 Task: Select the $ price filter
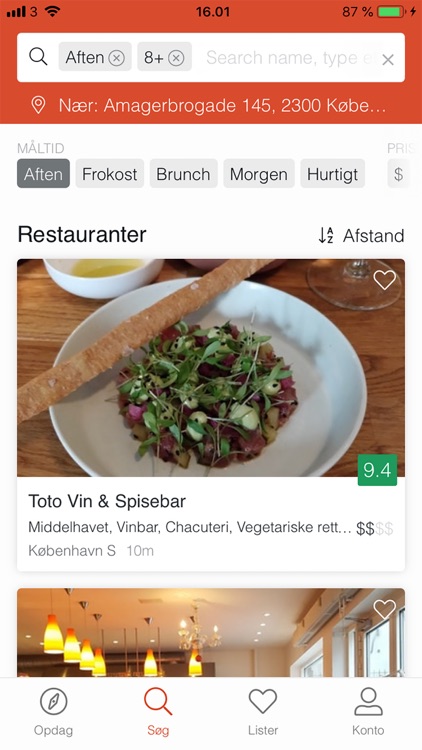398,174
